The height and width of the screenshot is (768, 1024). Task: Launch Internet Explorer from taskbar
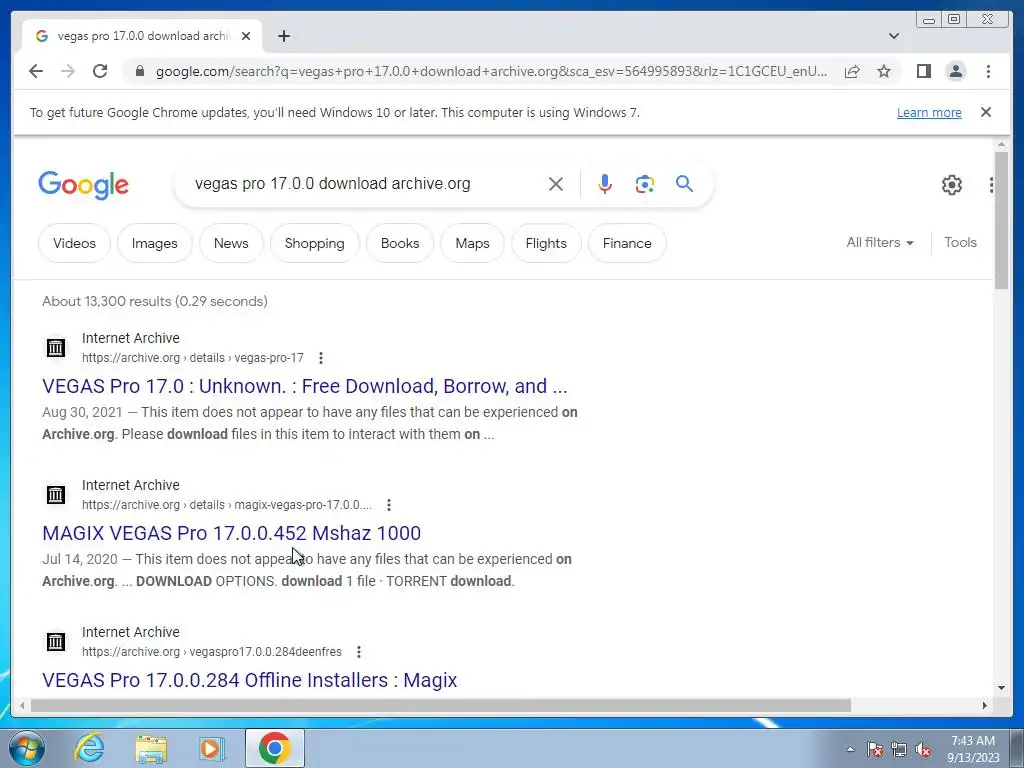[88, 748]
